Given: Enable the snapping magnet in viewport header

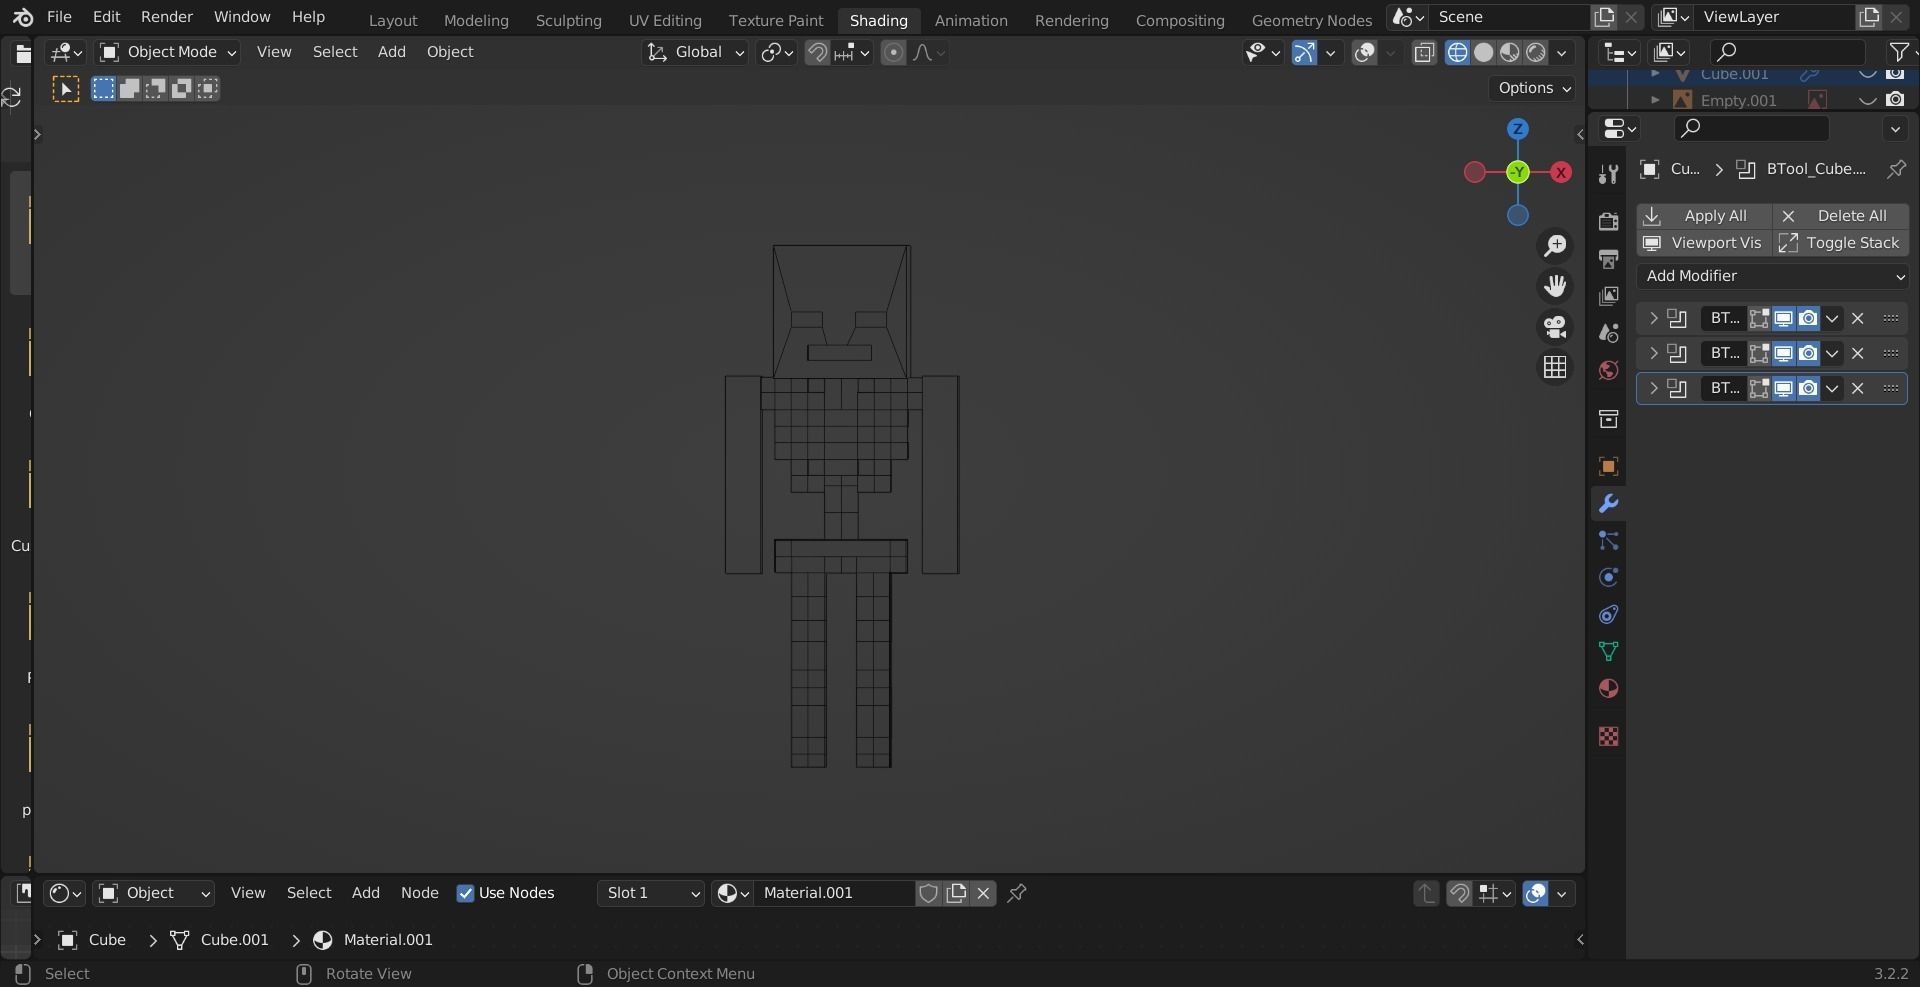Looking at the screenshot, I should [x=818, y=52].
